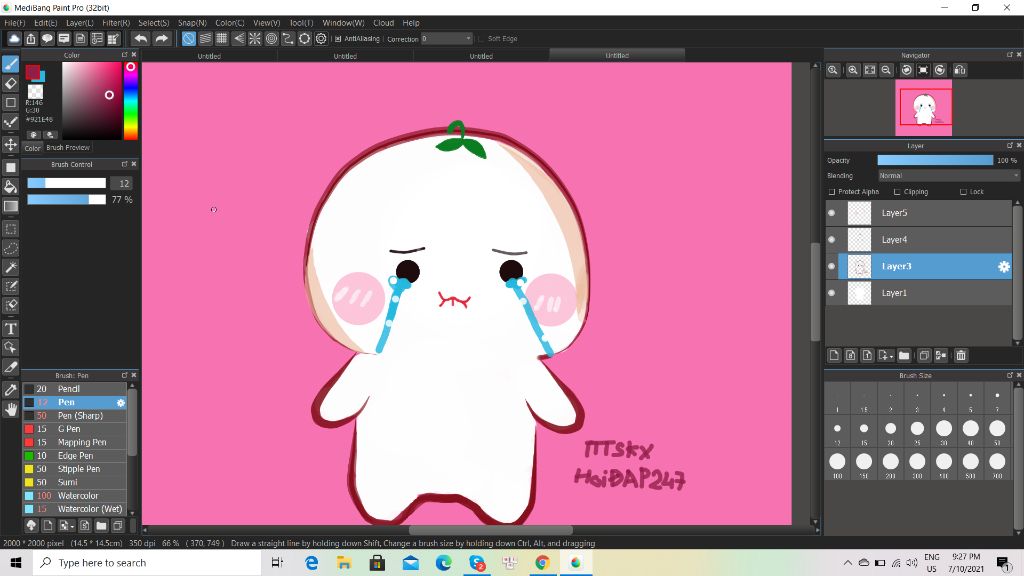
Task: Choose the Text tool
Action: coord(11,329)
